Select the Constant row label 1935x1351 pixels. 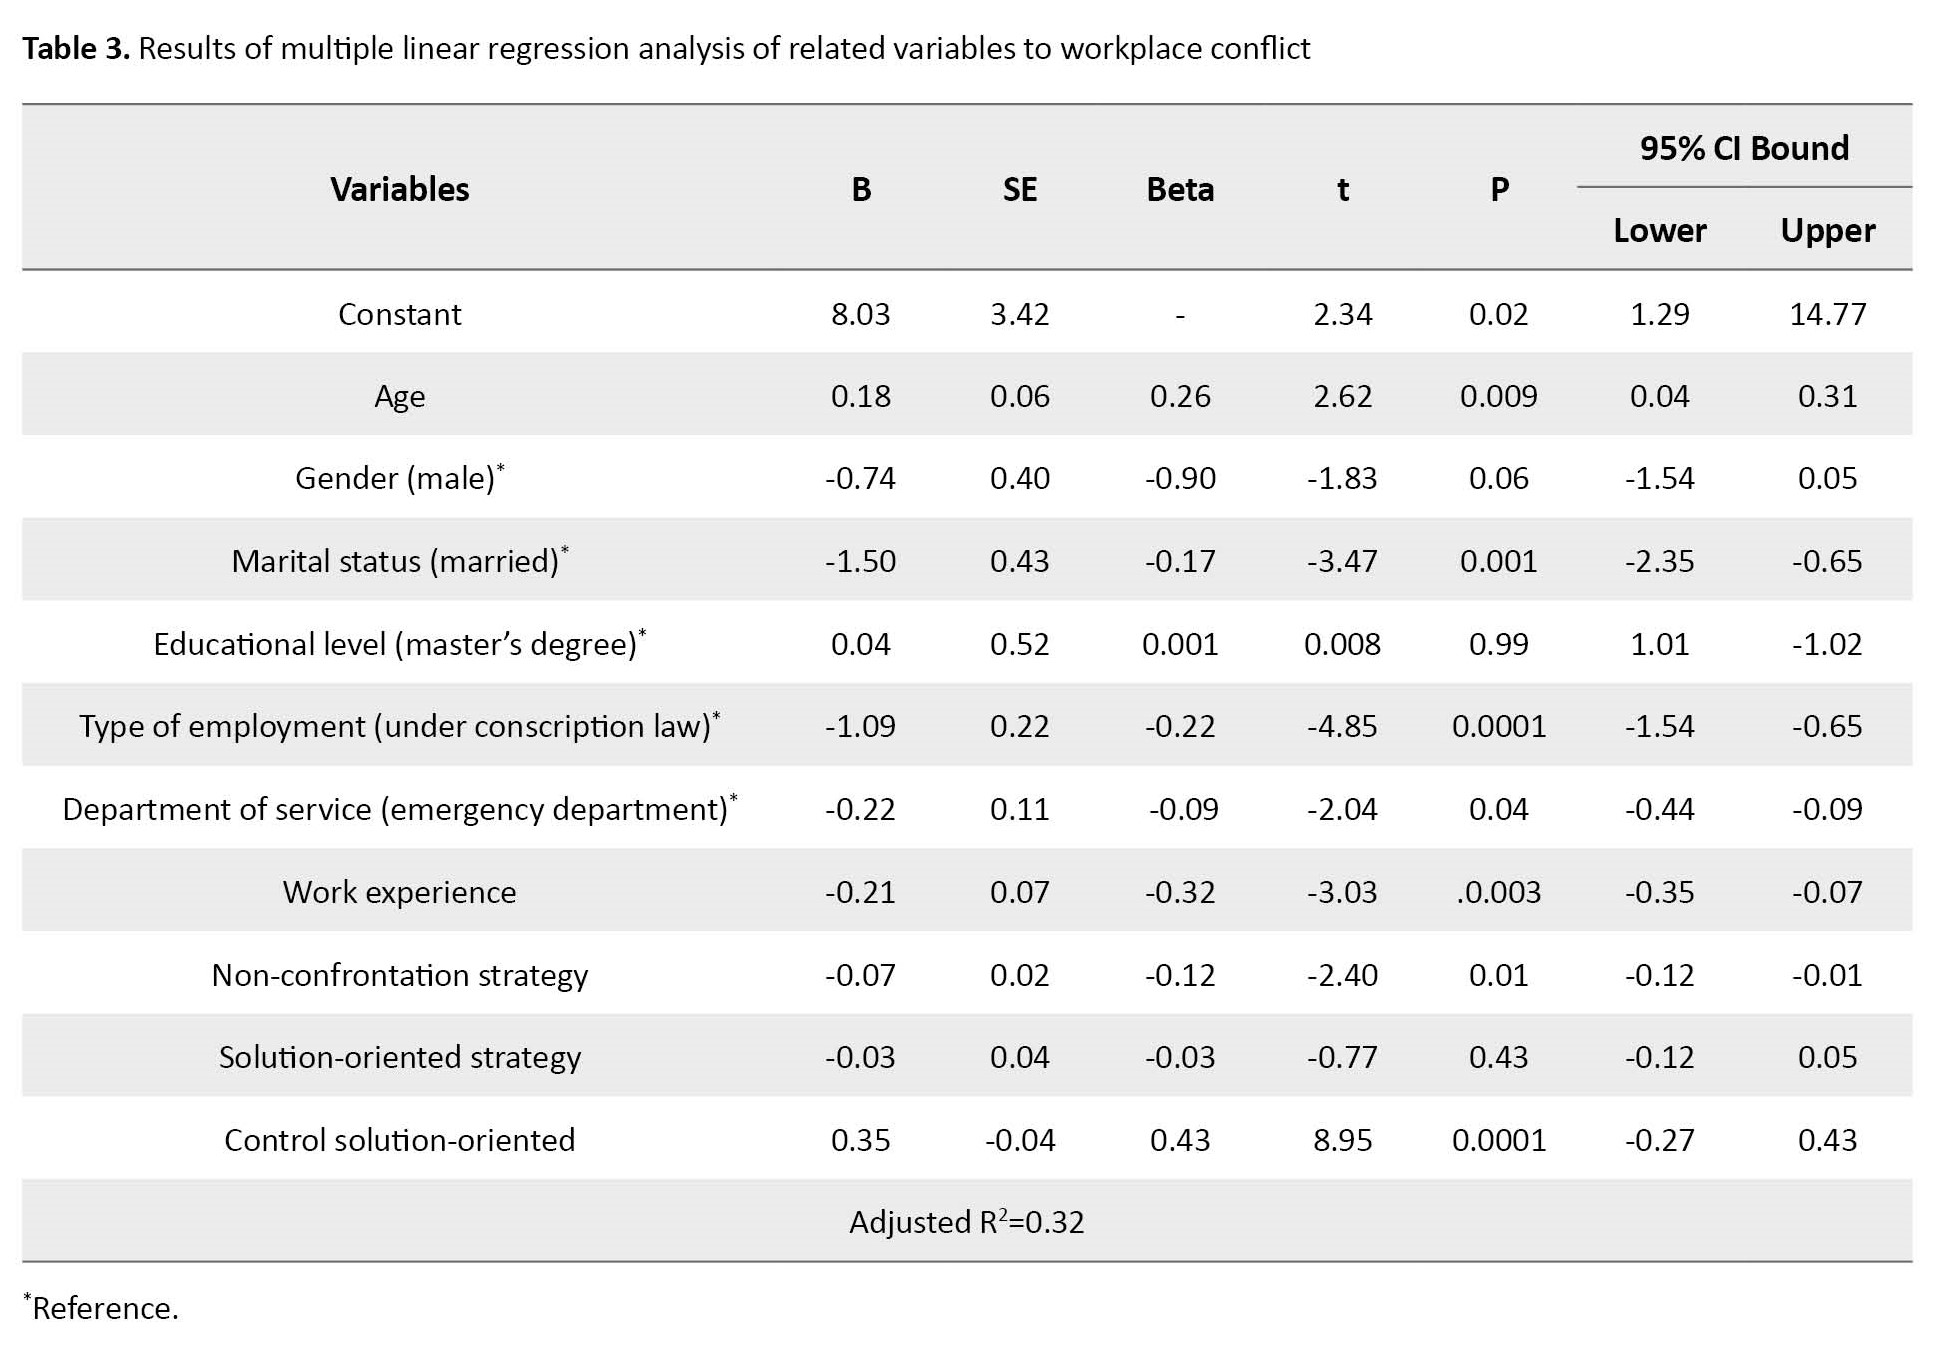point(399,314)
